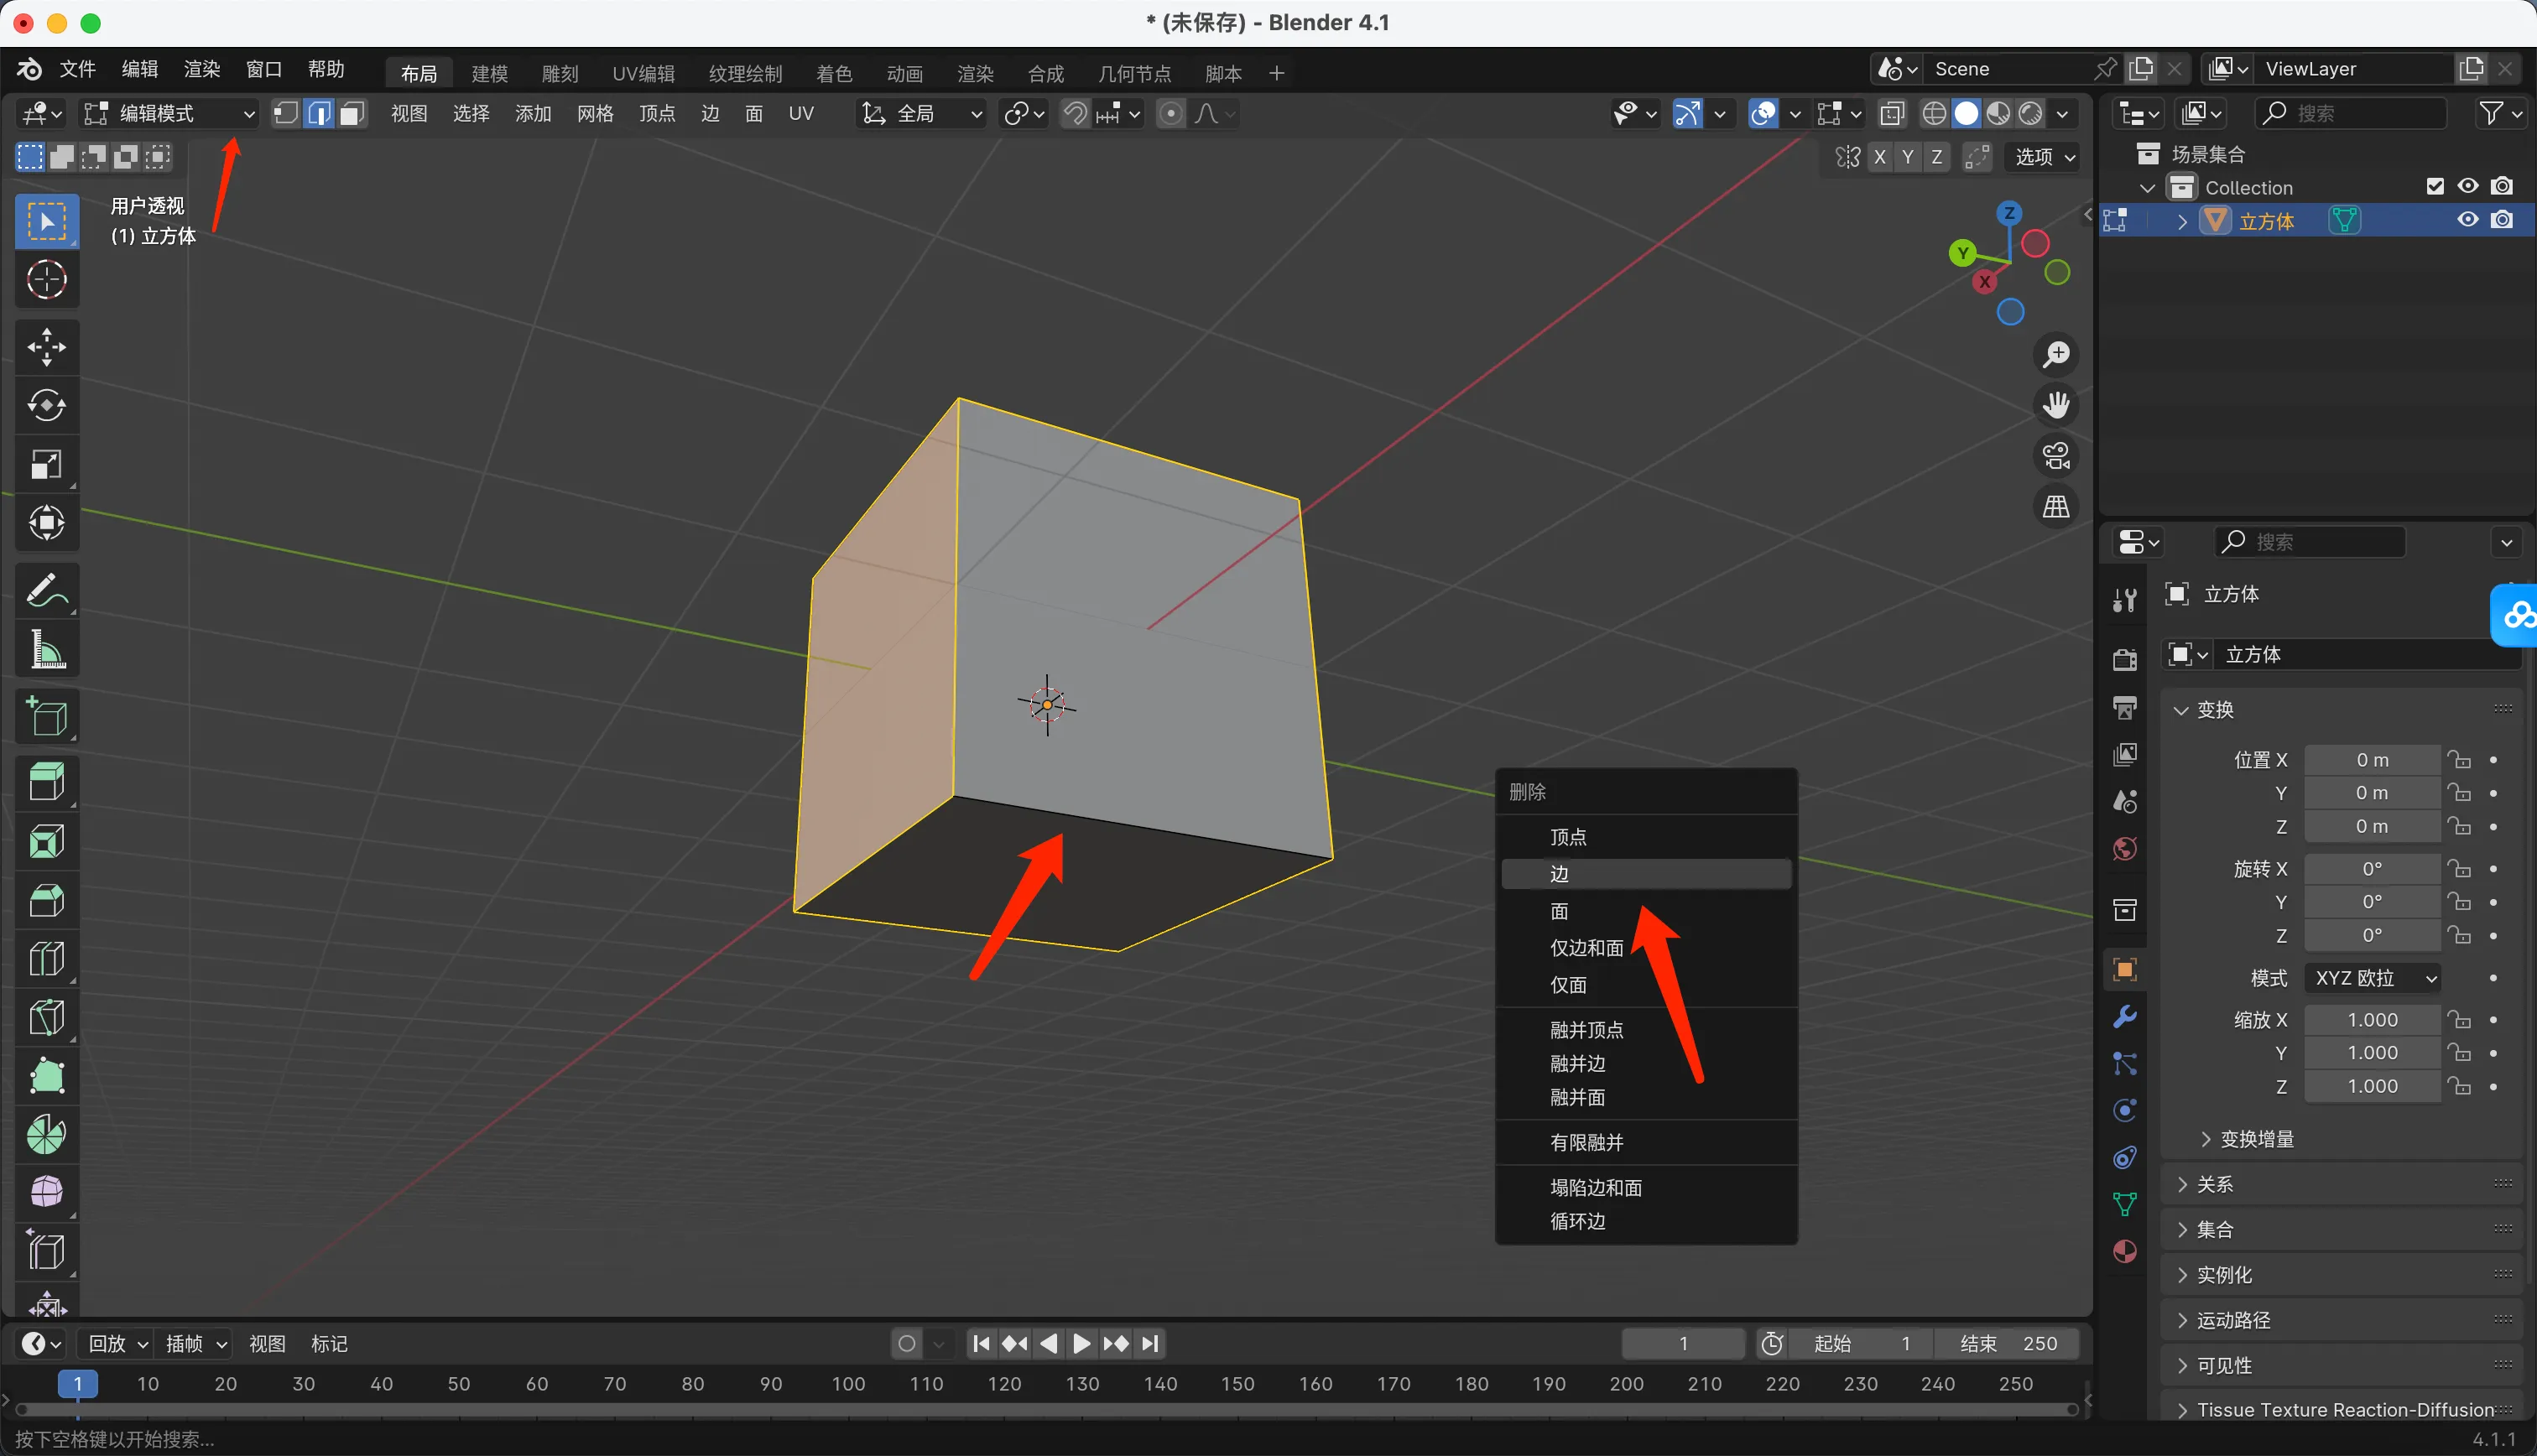Screen dimensions: 2537x1456
Task: Click the 位置 X value field
Action: point(2371,760)
